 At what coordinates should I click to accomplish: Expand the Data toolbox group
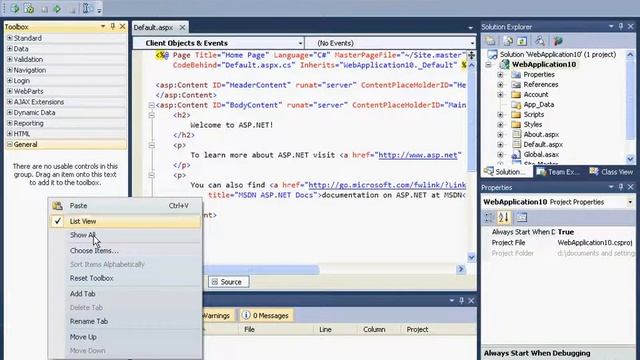coord(10,49)
